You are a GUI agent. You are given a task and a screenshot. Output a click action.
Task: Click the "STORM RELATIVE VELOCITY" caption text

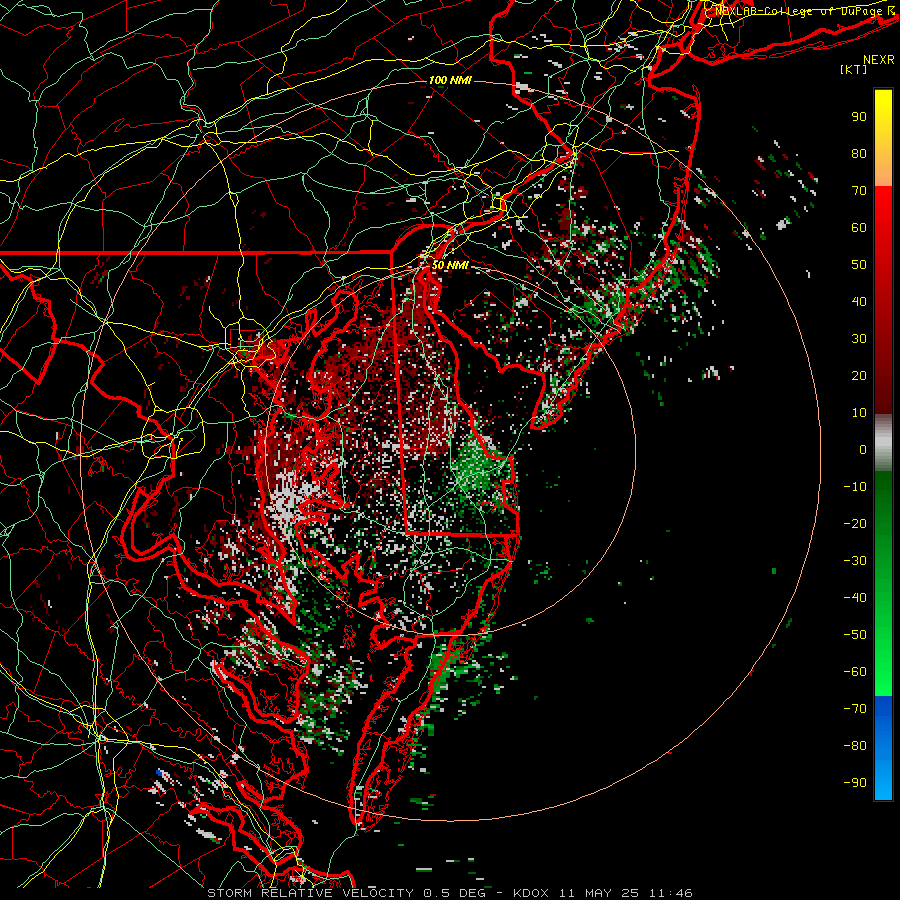(x=310, y=893)
